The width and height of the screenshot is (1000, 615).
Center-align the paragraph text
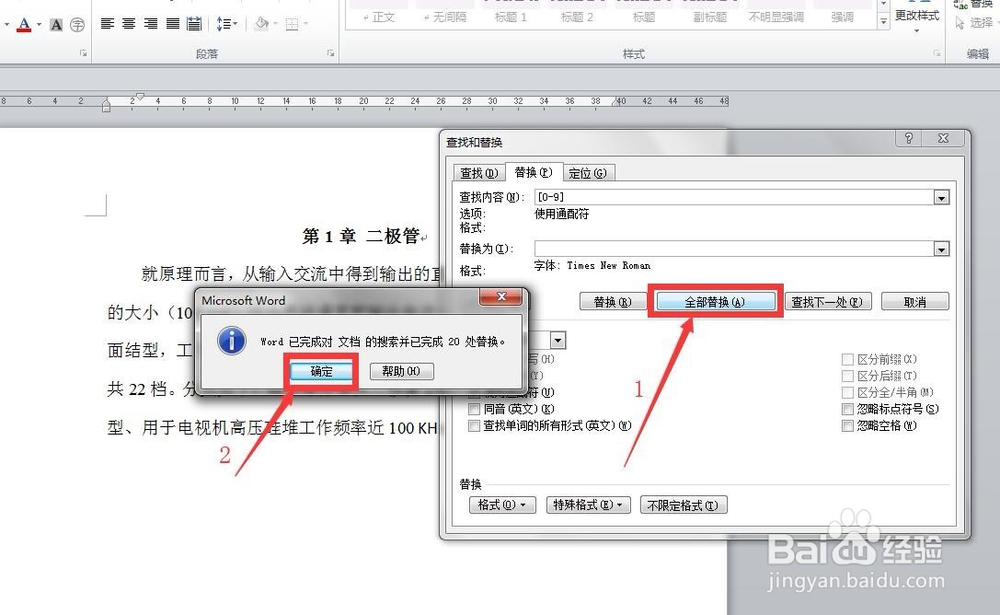(x=129, y=24)
